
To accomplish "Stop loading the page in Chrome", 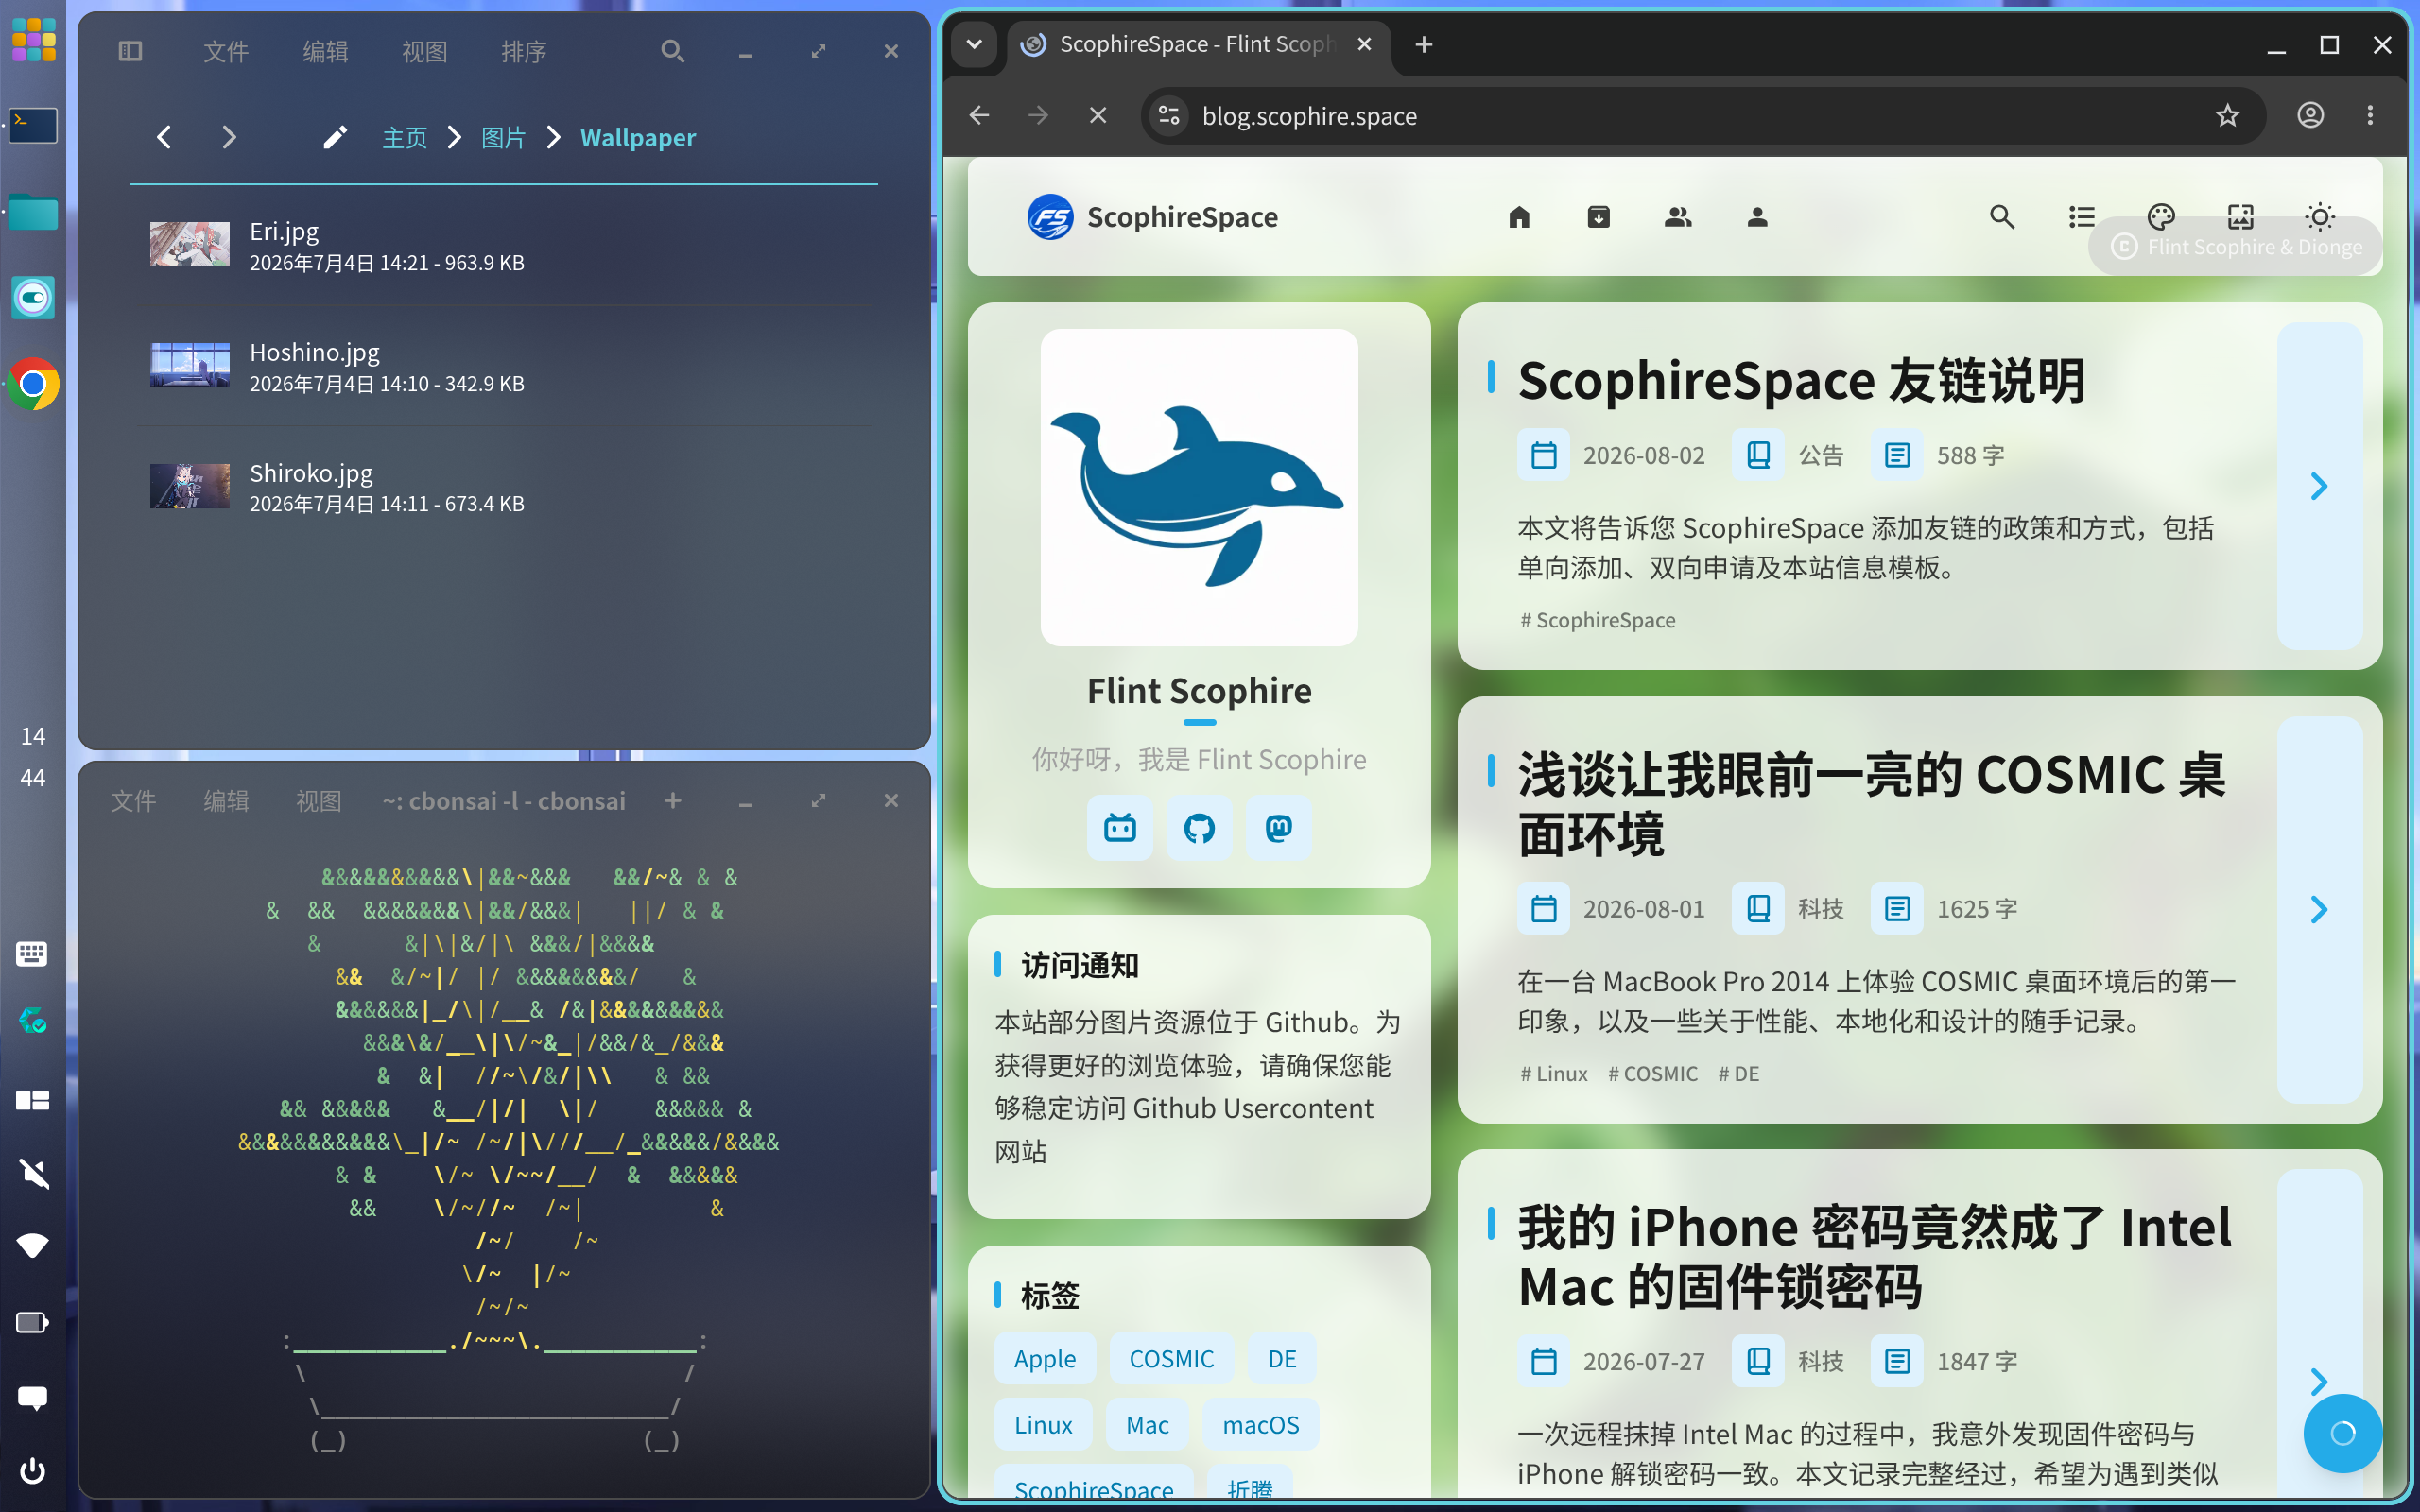I will (x=1098, y=115).
